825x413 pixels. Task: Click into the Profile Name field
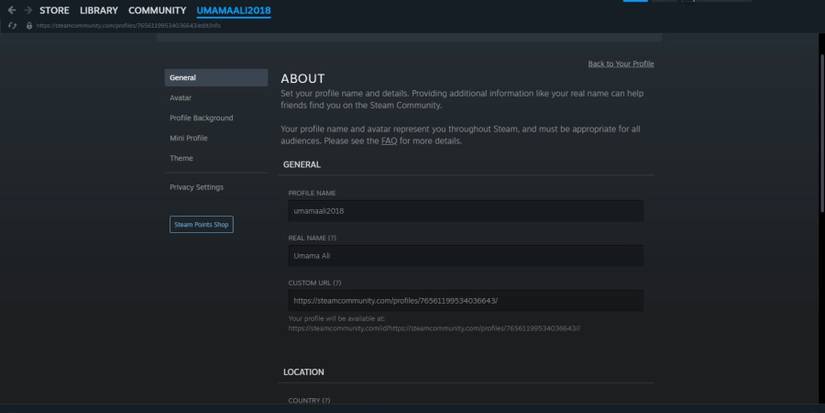coord(466,210)
